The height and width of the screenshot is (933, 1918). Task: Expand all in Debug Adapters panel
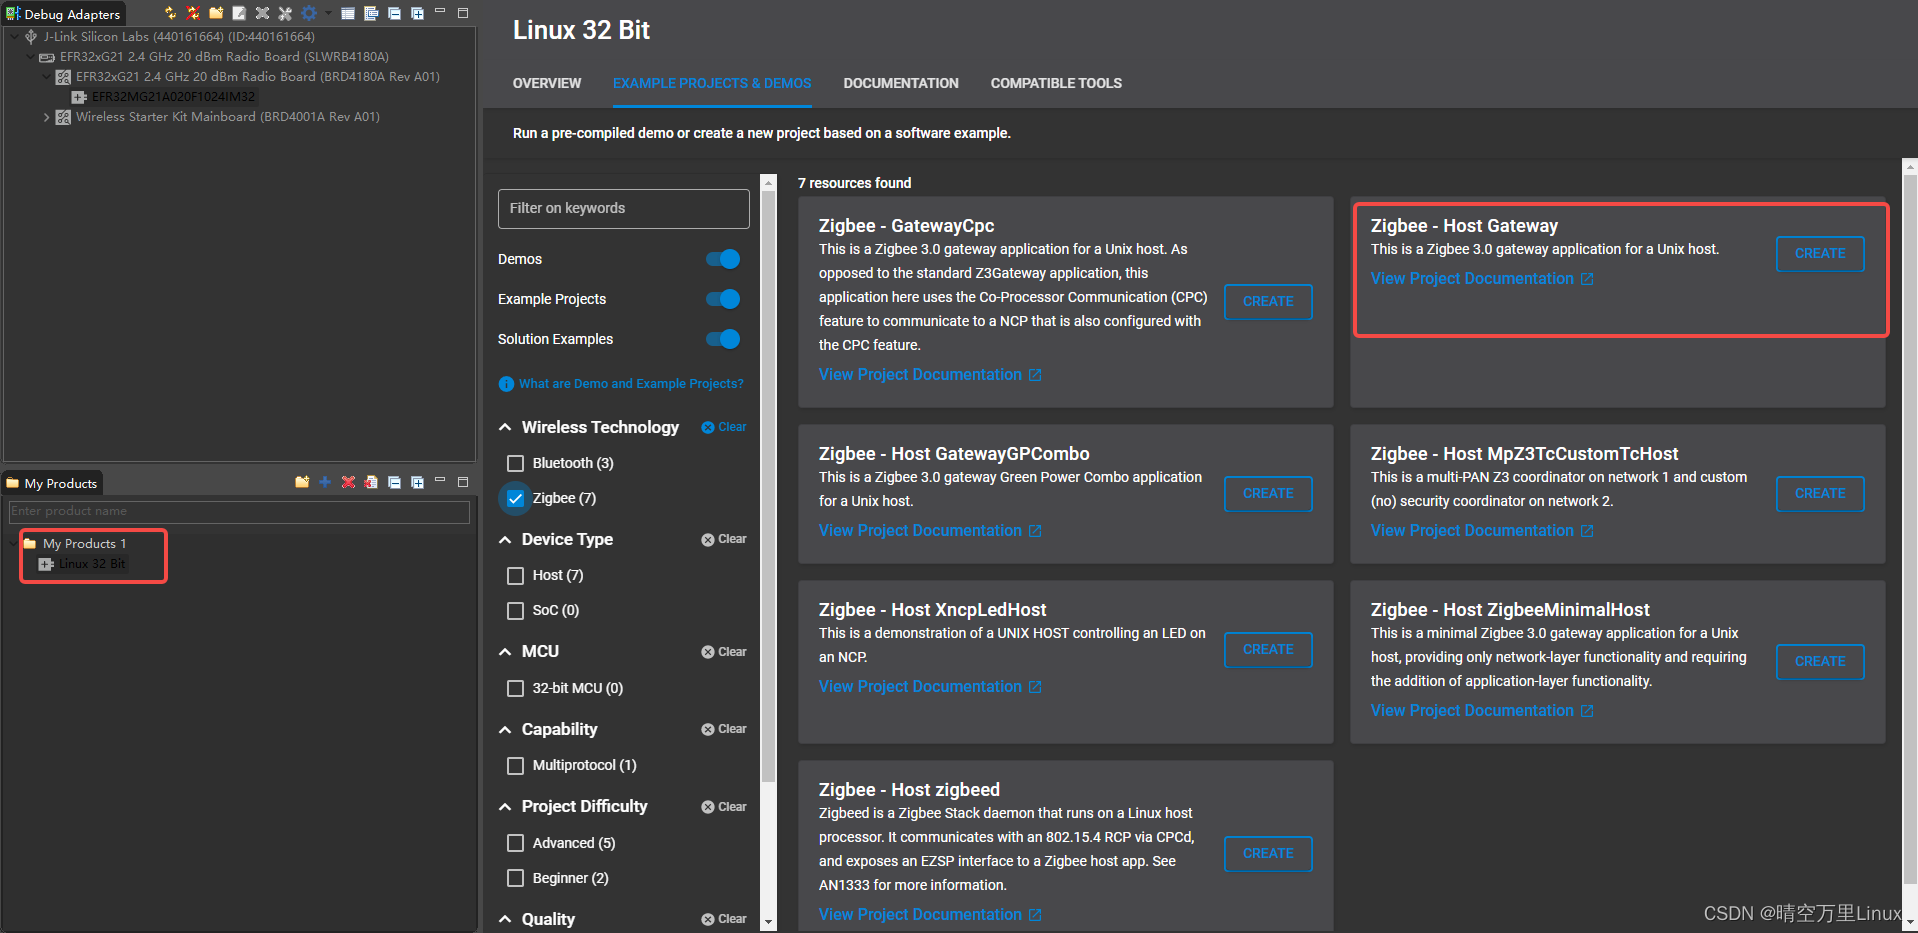[417, 13]
